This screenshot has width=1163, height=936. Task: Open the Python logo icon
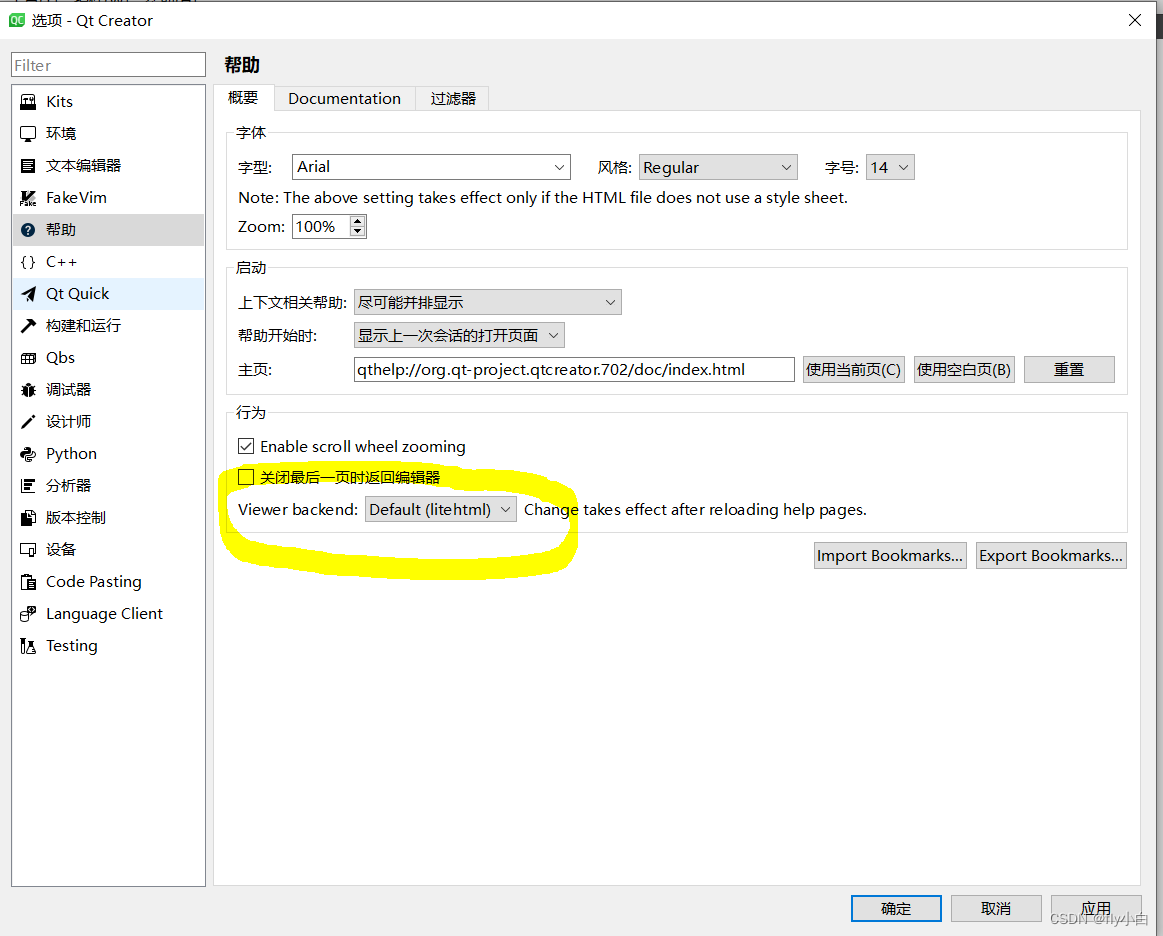tap(28, 454)
